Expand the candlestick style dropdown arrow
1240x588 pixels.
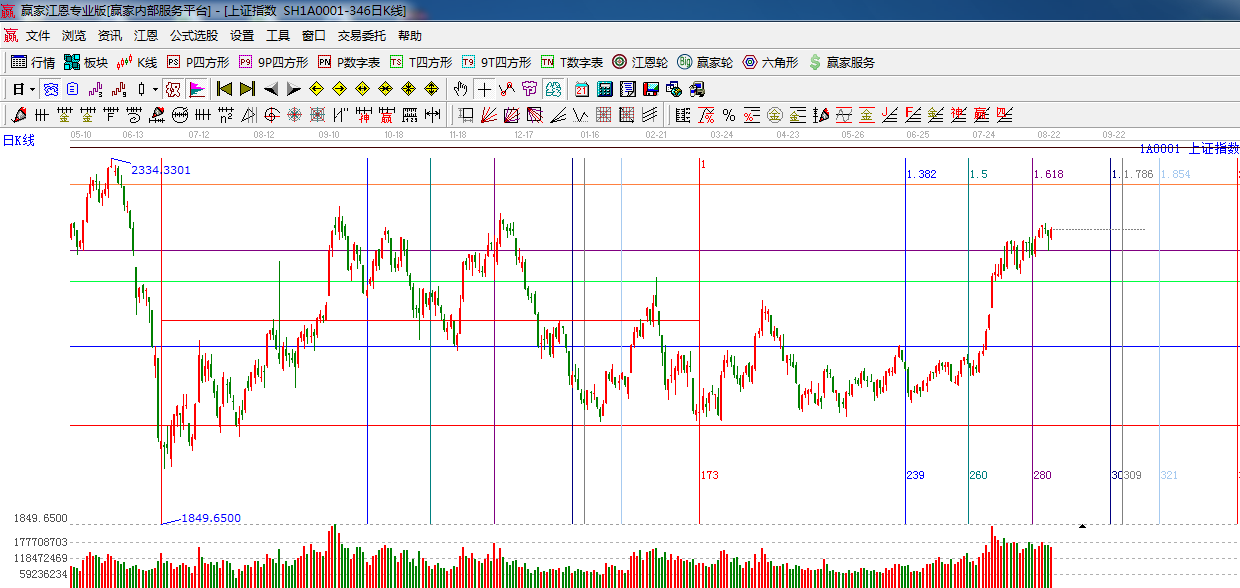point(155,89)
